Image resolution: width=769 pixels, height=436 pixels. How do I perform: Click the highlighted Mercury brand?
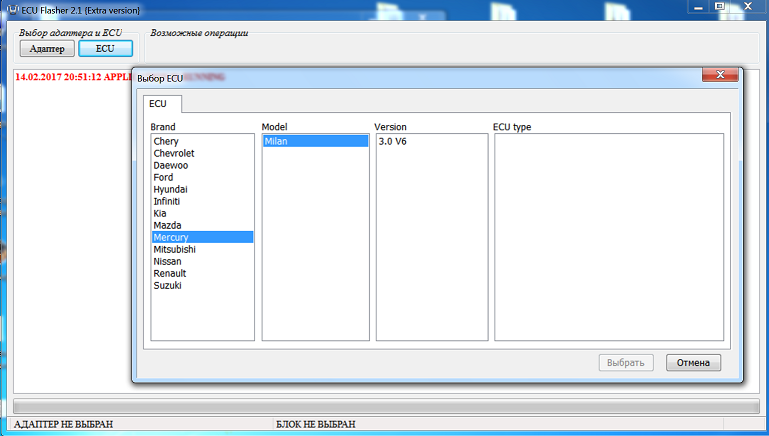click(203, 237)
